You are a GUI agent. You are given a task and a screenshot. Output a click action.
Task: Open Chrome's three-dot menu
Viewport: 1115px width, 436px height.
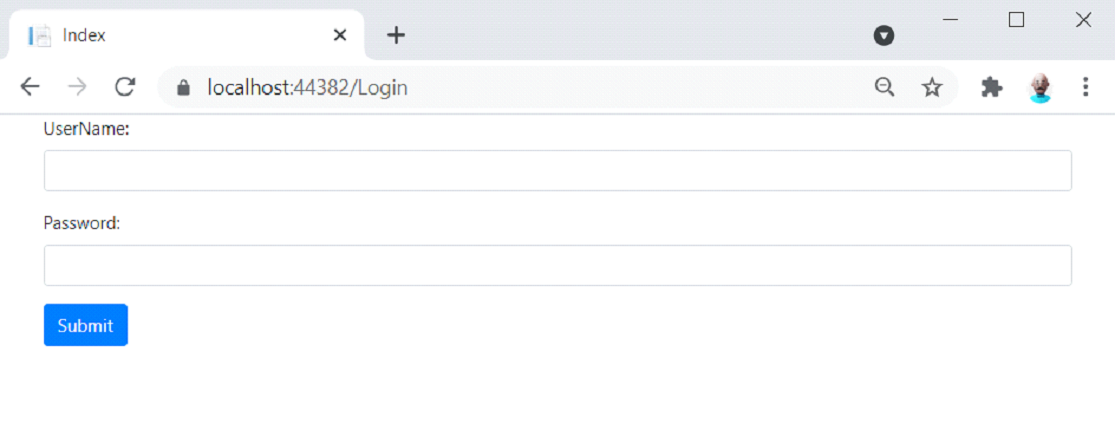click(1085, 87)
